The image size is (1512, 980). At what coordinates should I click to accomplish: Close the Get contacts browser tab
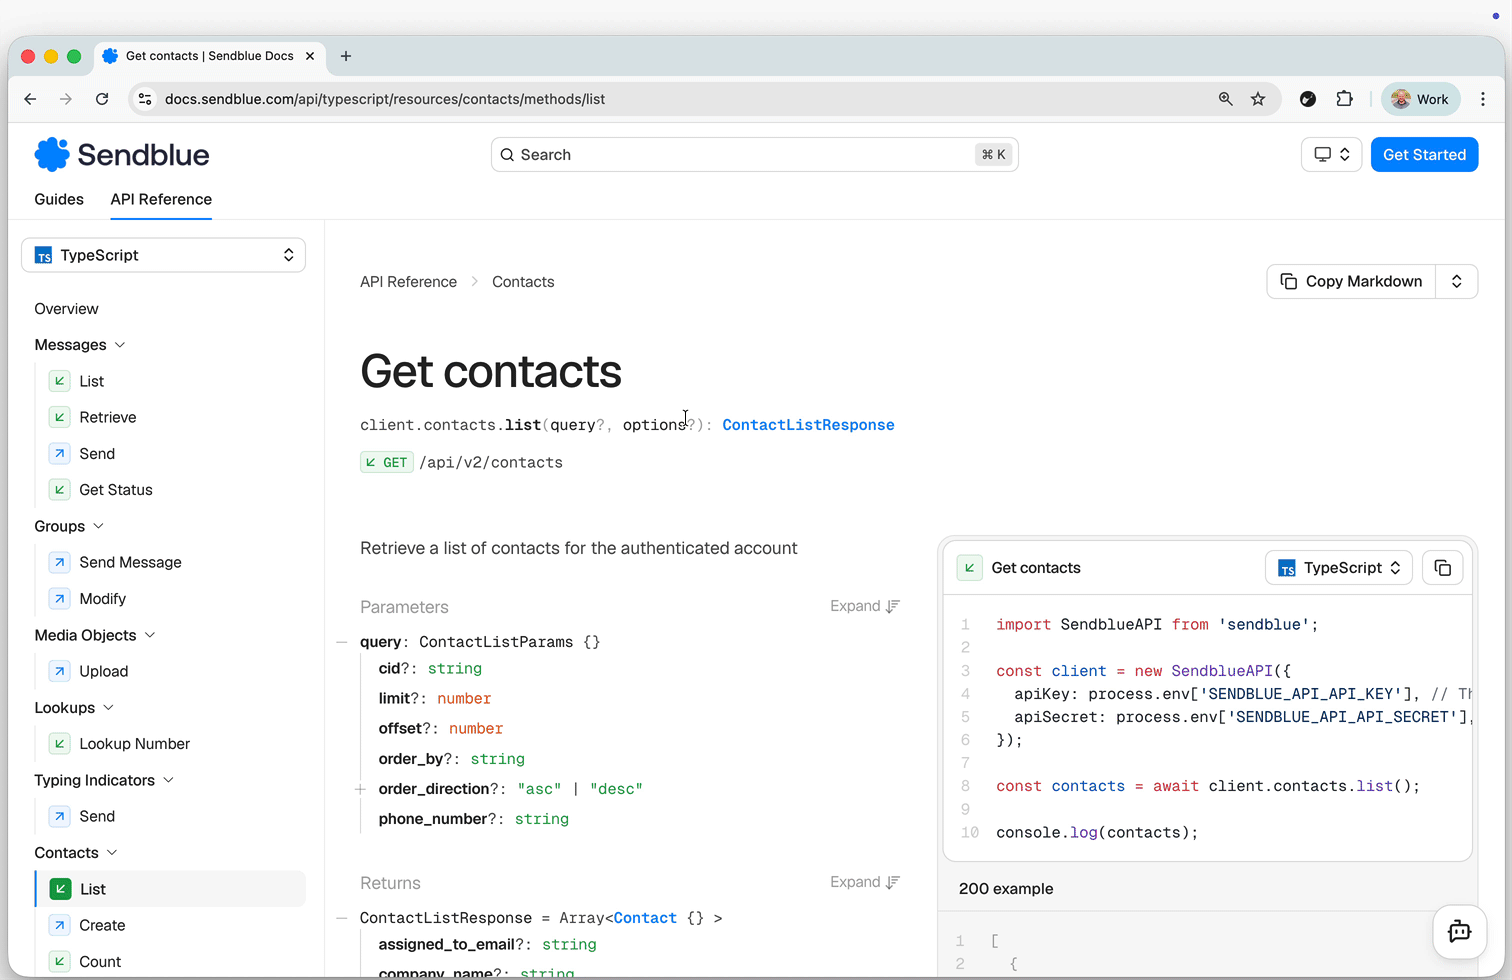click(x=310, y=56)
